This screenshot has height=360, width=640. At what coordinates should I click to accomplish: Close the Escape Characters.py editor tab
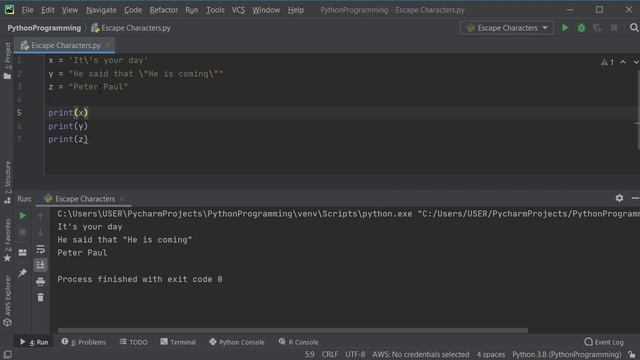point(108,45)
